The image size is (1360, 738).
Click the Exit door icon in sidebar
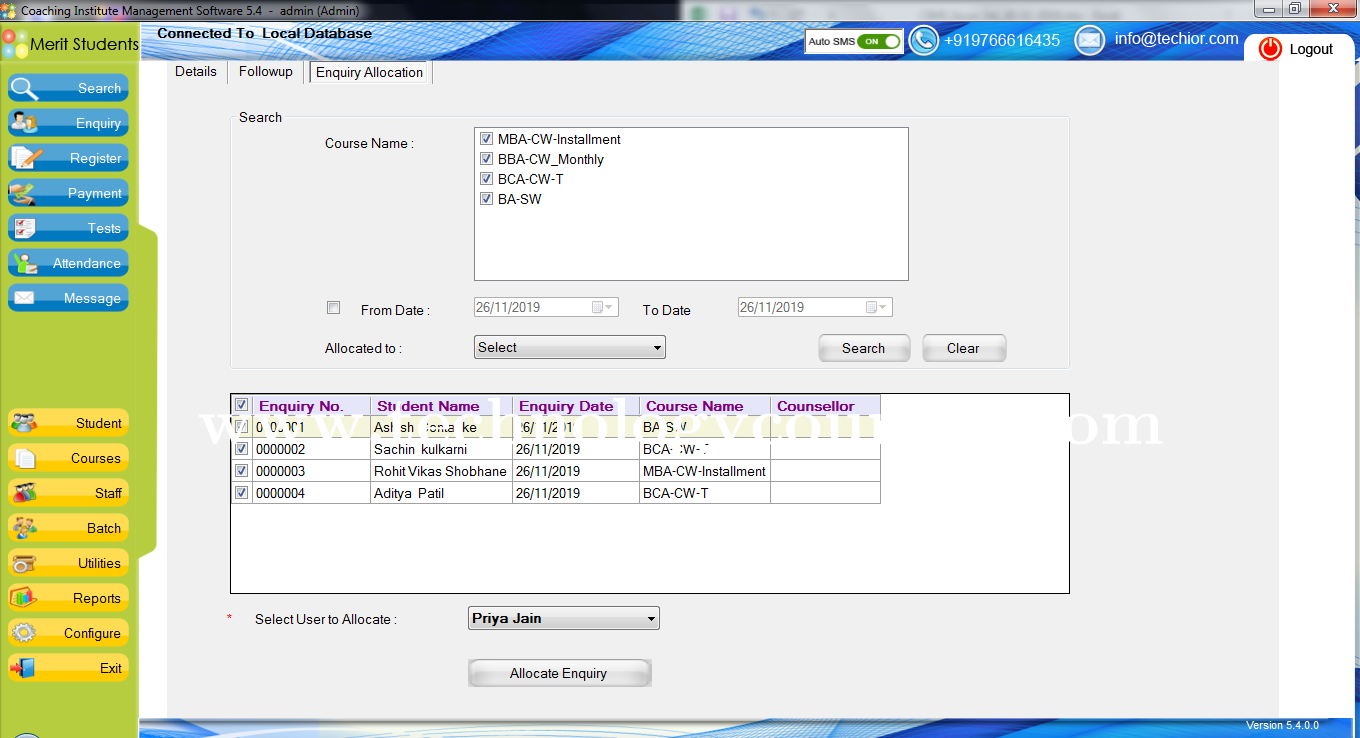pos(24,668)
